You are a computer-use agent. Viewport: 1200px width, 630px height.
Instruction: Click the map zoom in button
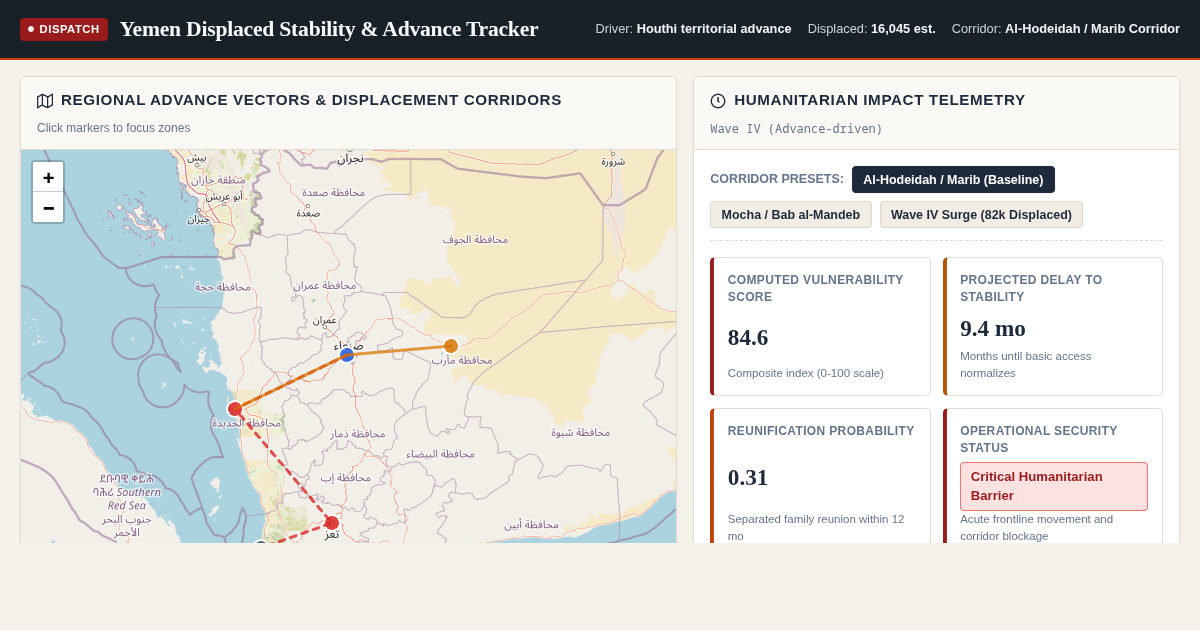[x=48, y=177]
